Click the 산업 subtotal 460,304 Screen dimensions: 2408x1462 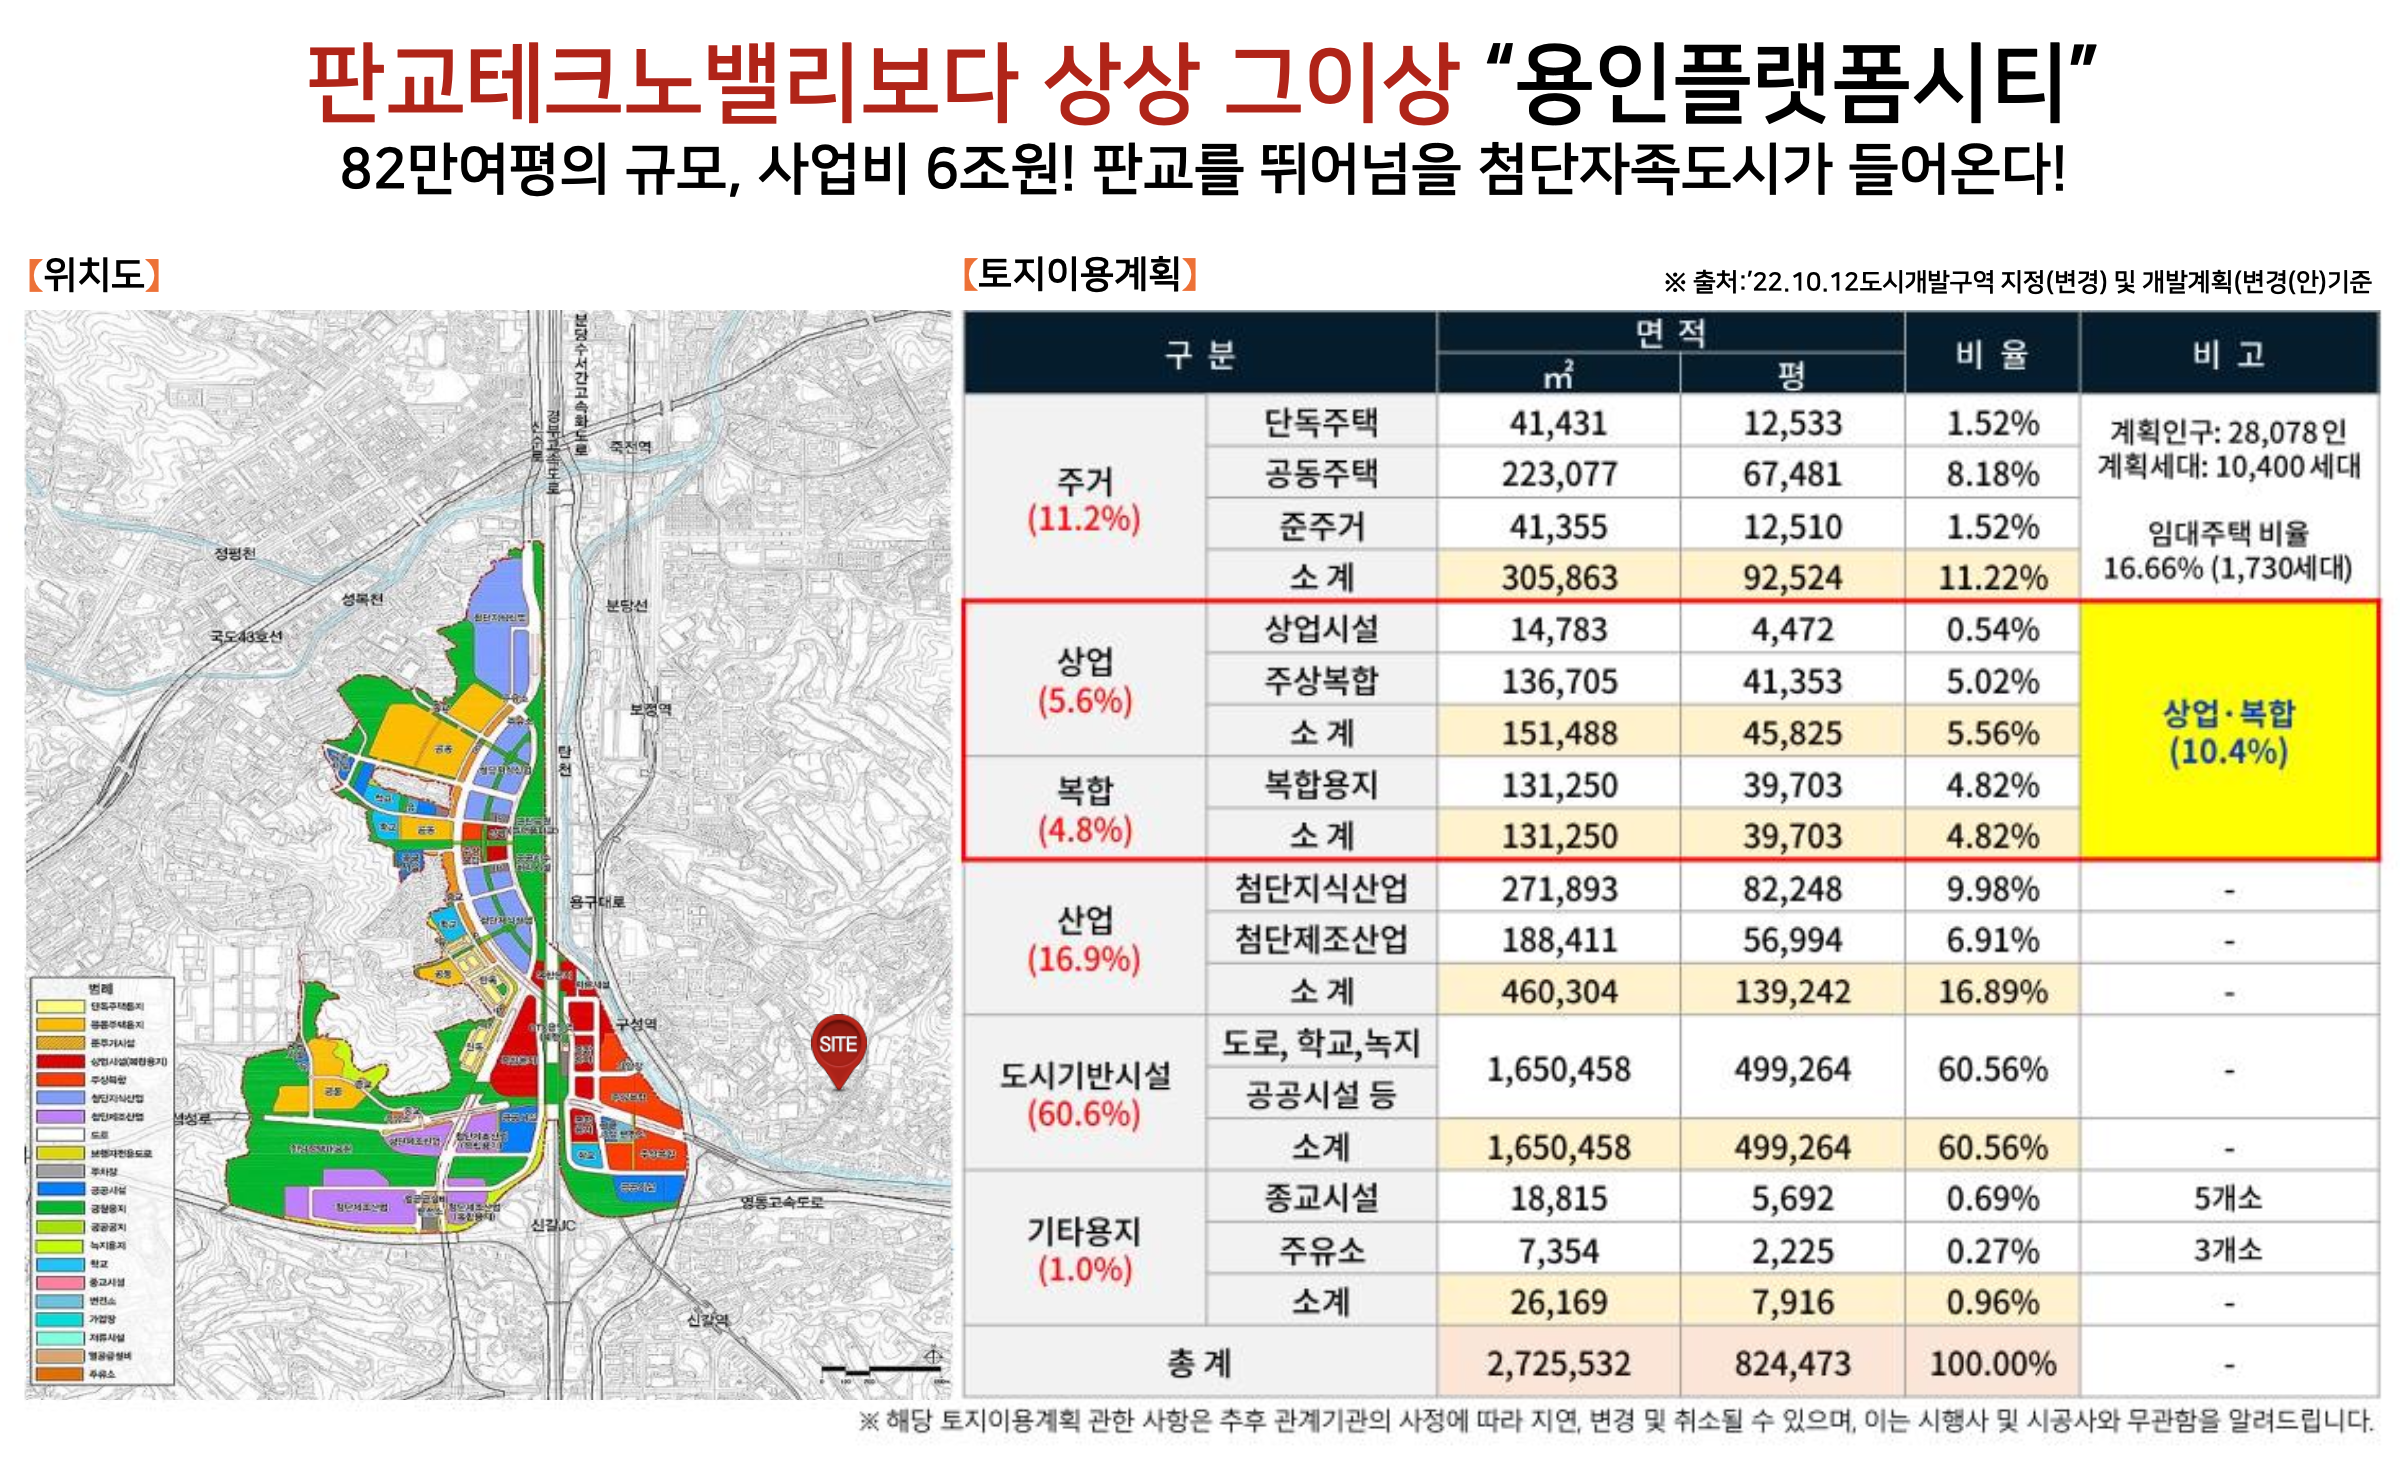click(1559, 991)
